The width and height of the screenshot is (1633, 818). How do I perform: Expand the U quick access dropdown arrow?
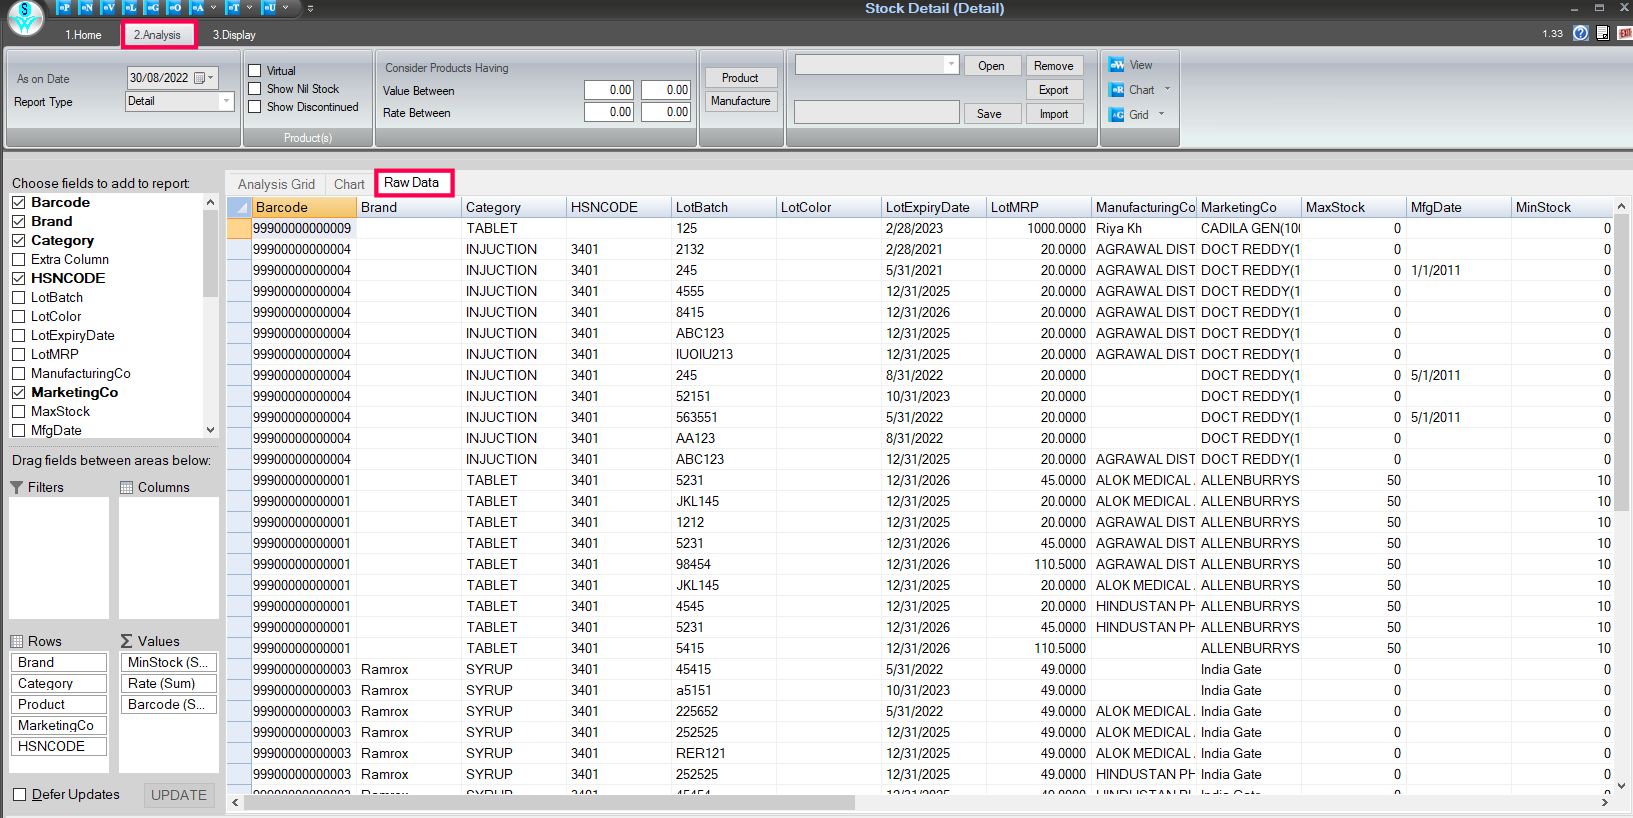(285, 8)
